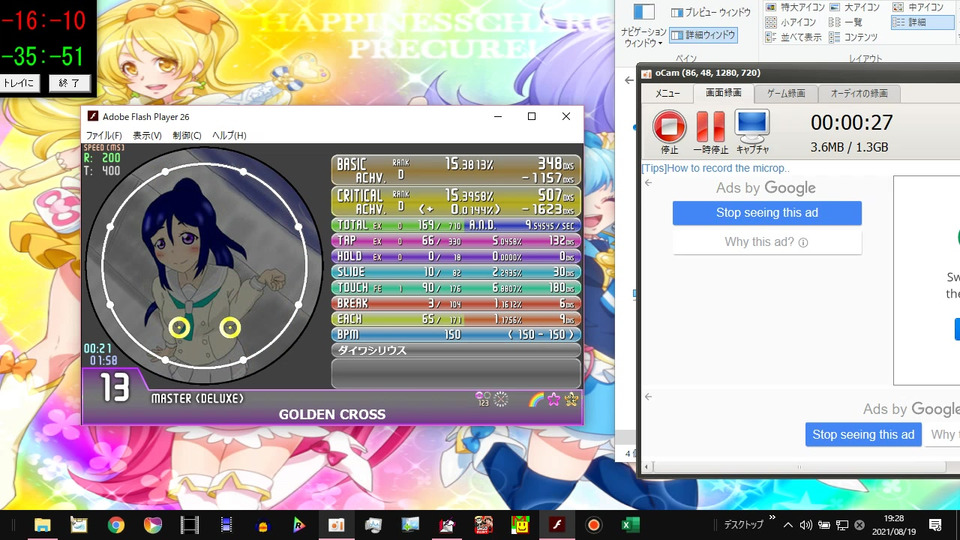Open 表示(V) menu in Flash Player
960x540 pixels.
(148, 135)
